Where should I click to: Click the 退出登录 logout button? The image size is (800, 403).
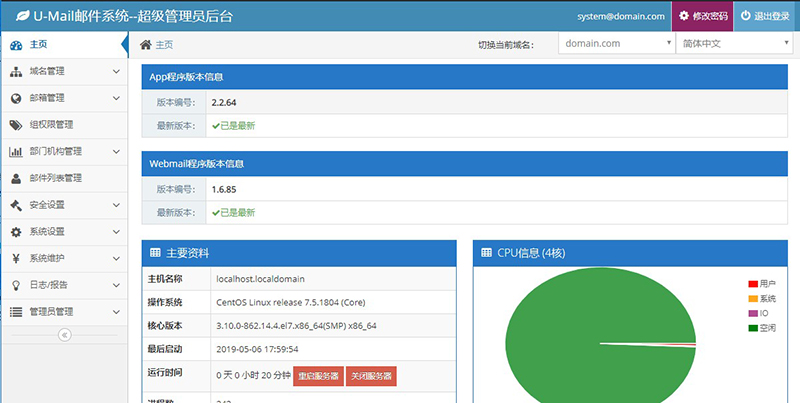[767, 17]
